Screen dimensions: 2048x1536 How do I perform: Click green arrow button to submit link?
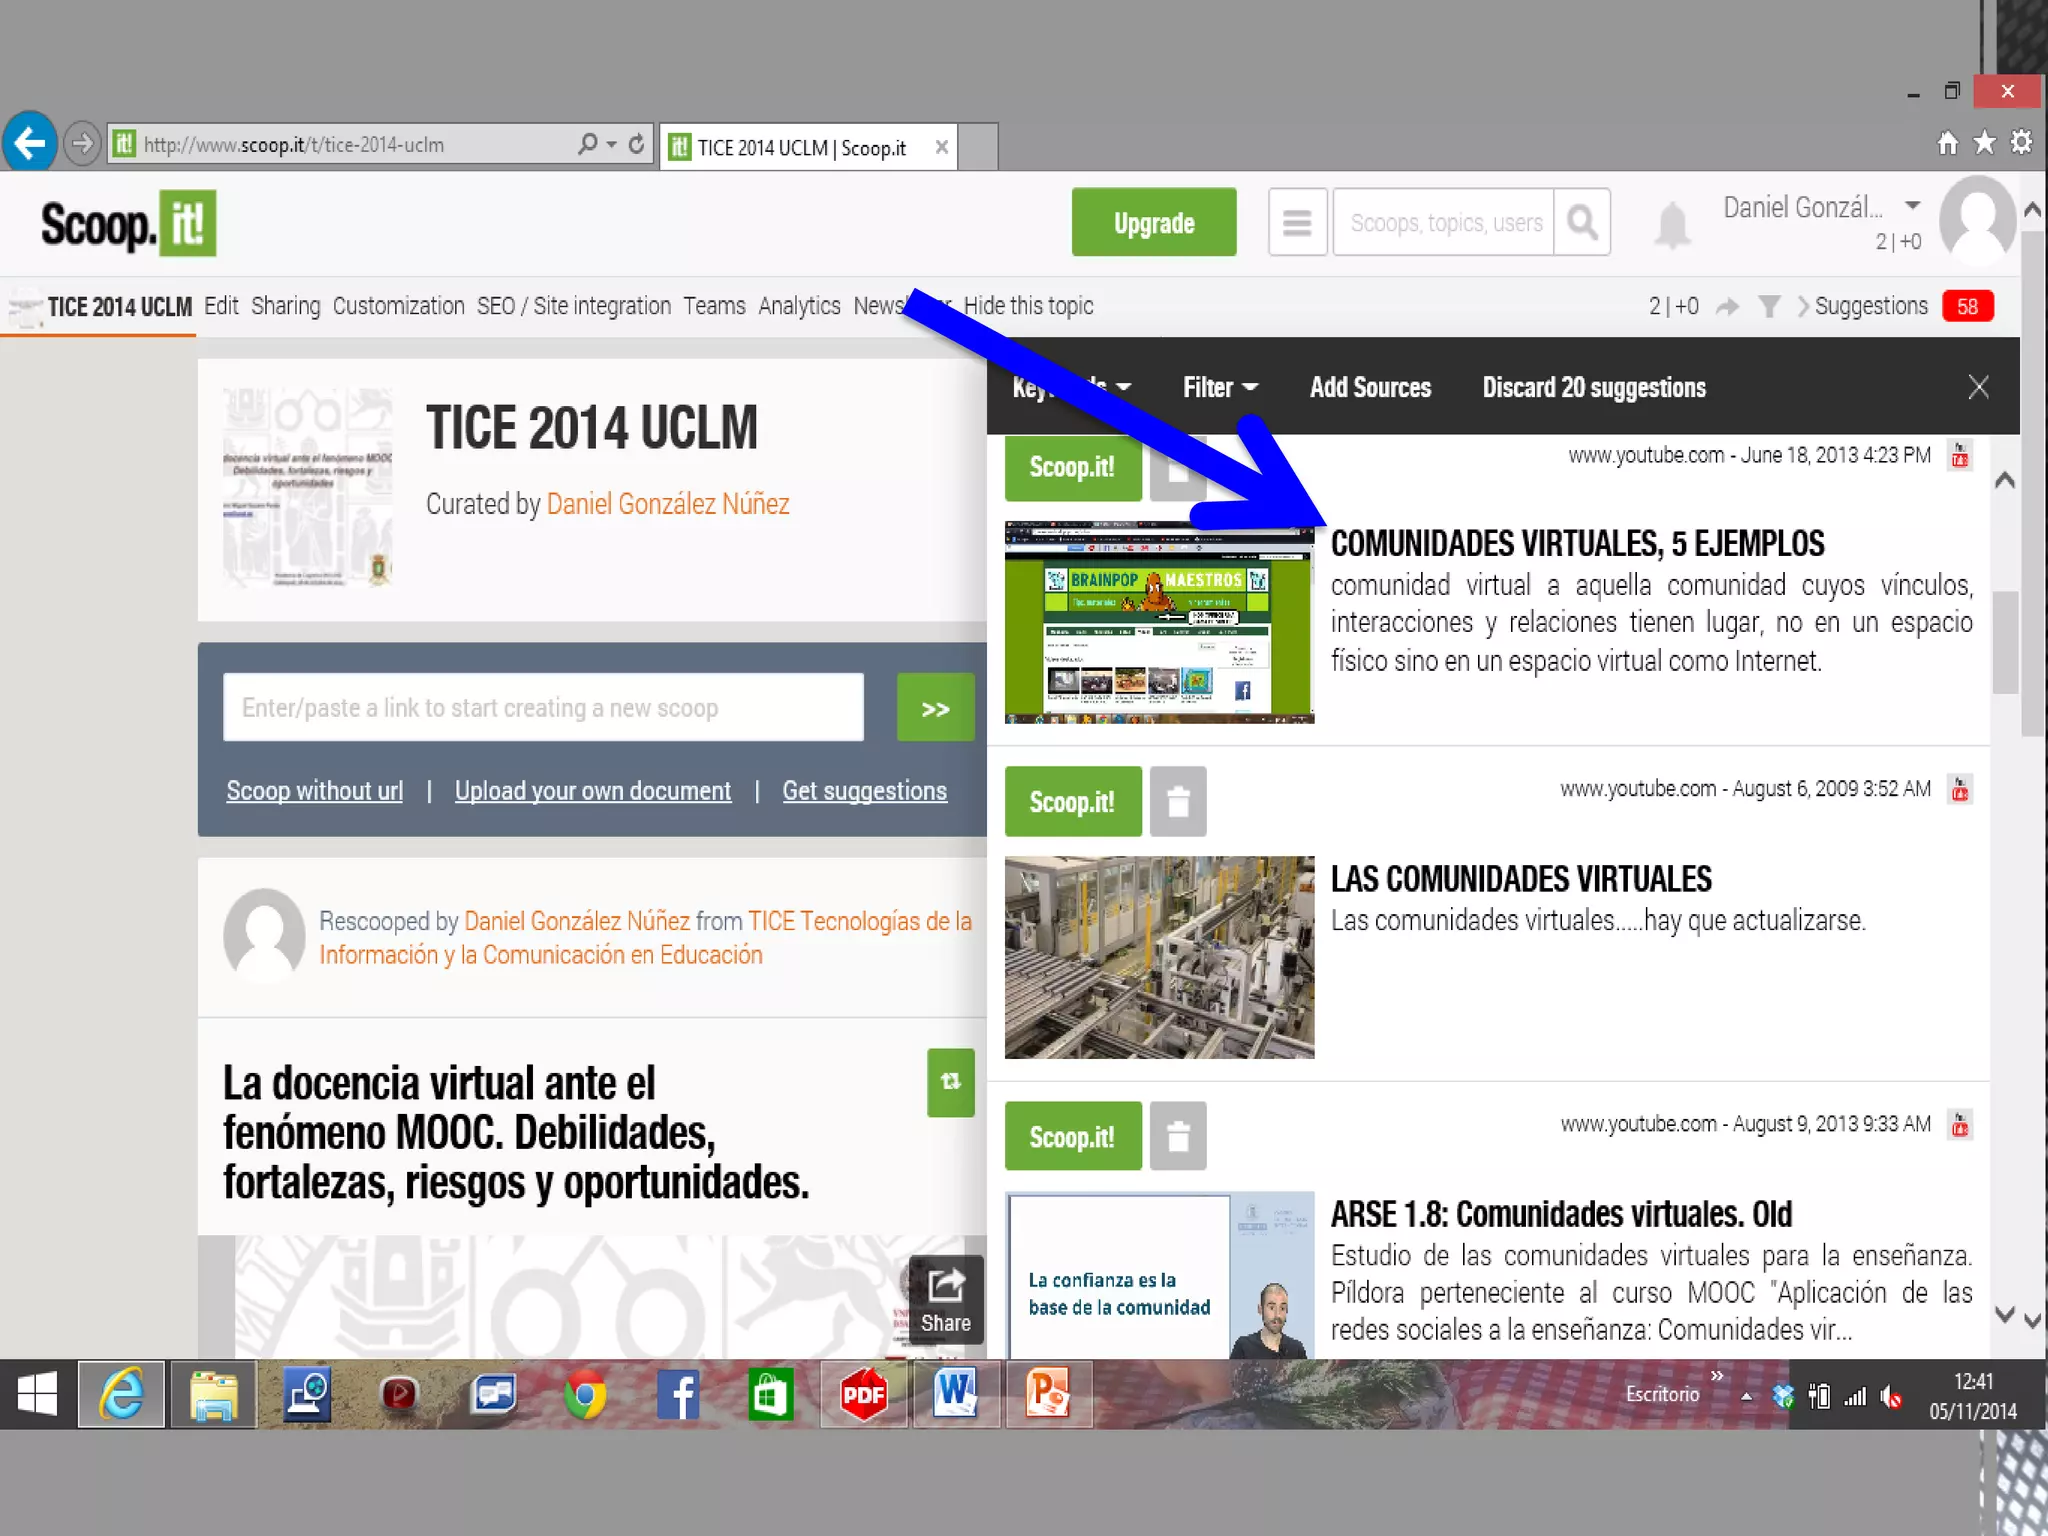point(935,708)
